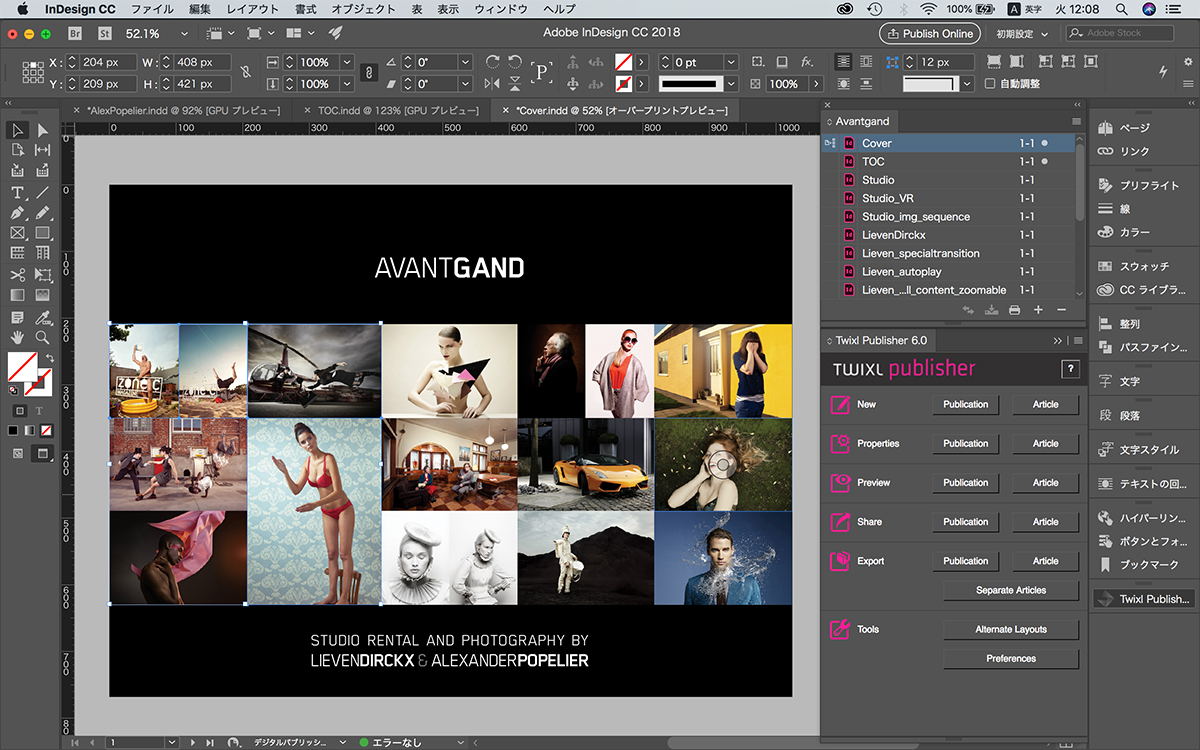Click the rotate 90° clockwise icon

pyautogui.click(x=492, y=62)
